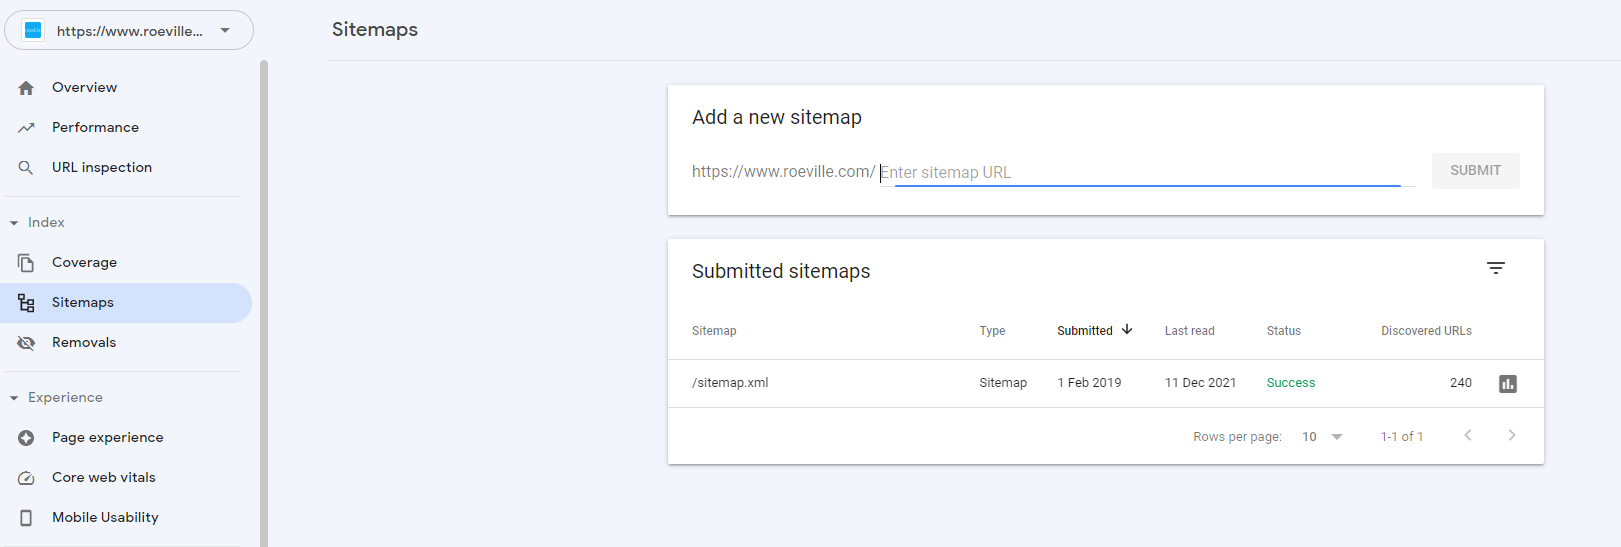Open Coverage pages icon in sidebar
The width and height of the screenshot is (1621, 547).
pos(26,263)
